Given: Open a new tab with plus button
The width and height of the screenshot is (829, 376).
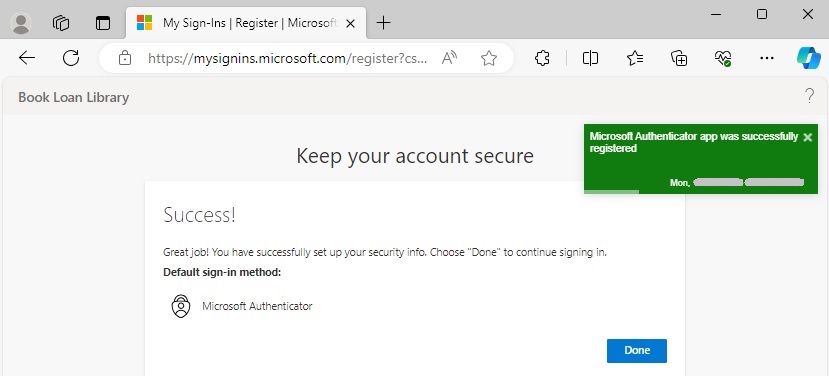Looking at the screenshot, I should click(383, 23).
